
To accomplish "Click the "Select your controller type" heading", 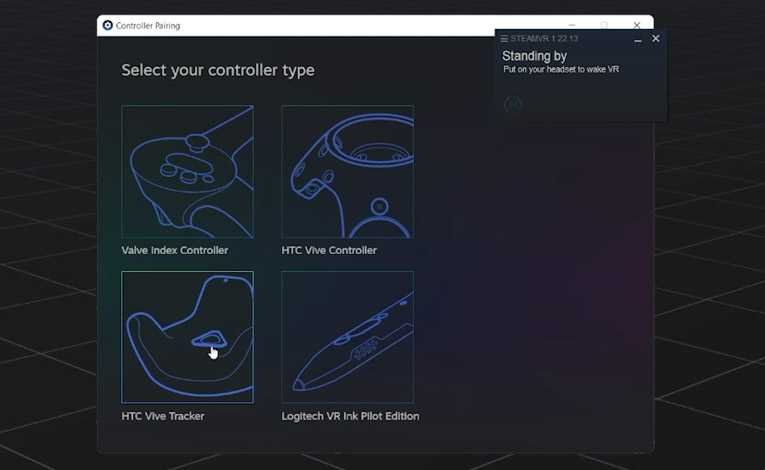I will pyautogui.click(x=218, y=70).
